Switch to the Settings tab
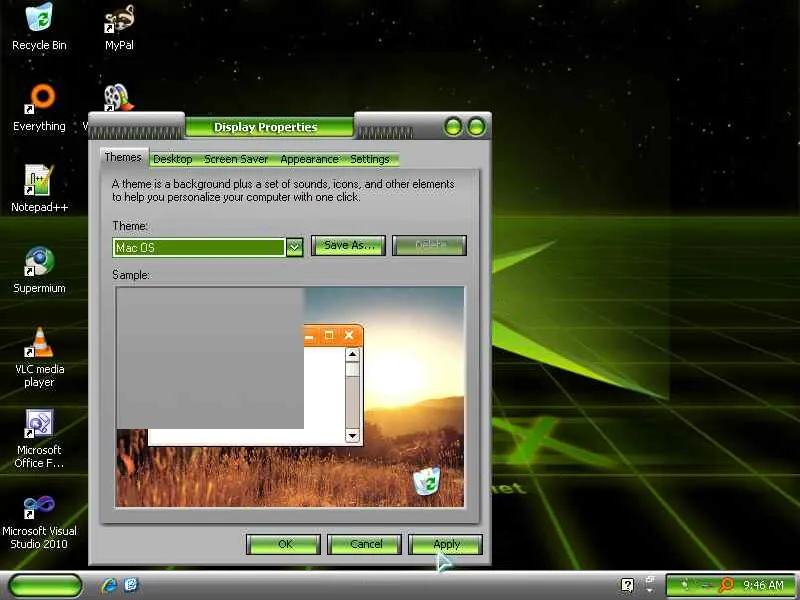800x600 pixels. pos(370,159)
